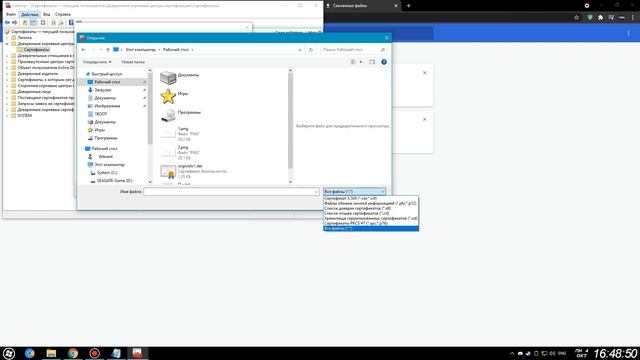Select the yellow star Игры item in file list
The height and width of the screenshot is (360, 640).
168,96
